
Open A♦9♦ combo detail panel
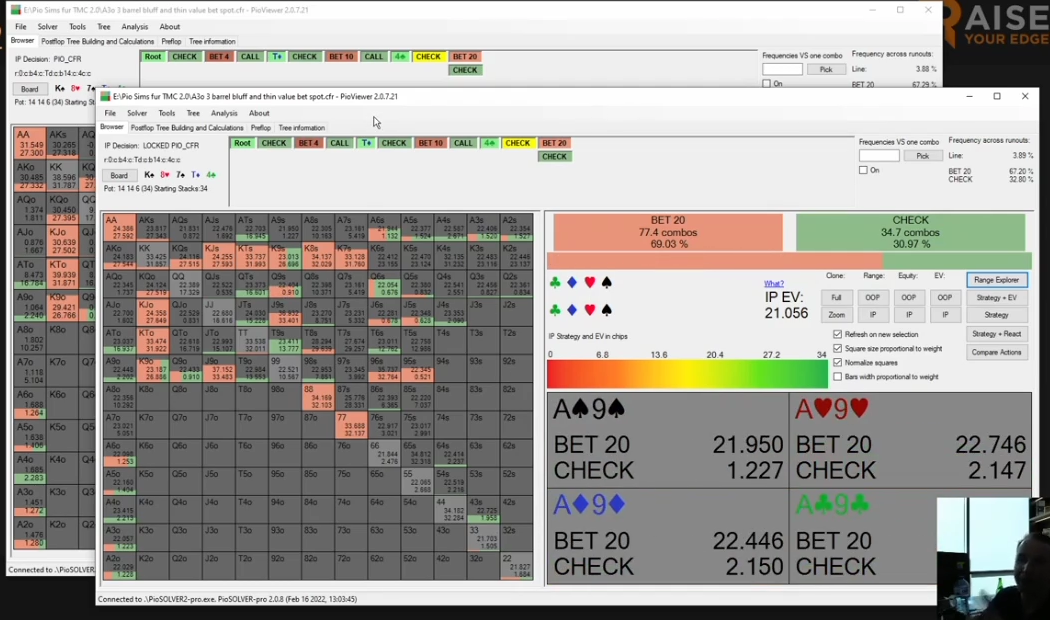pos(668,536)
